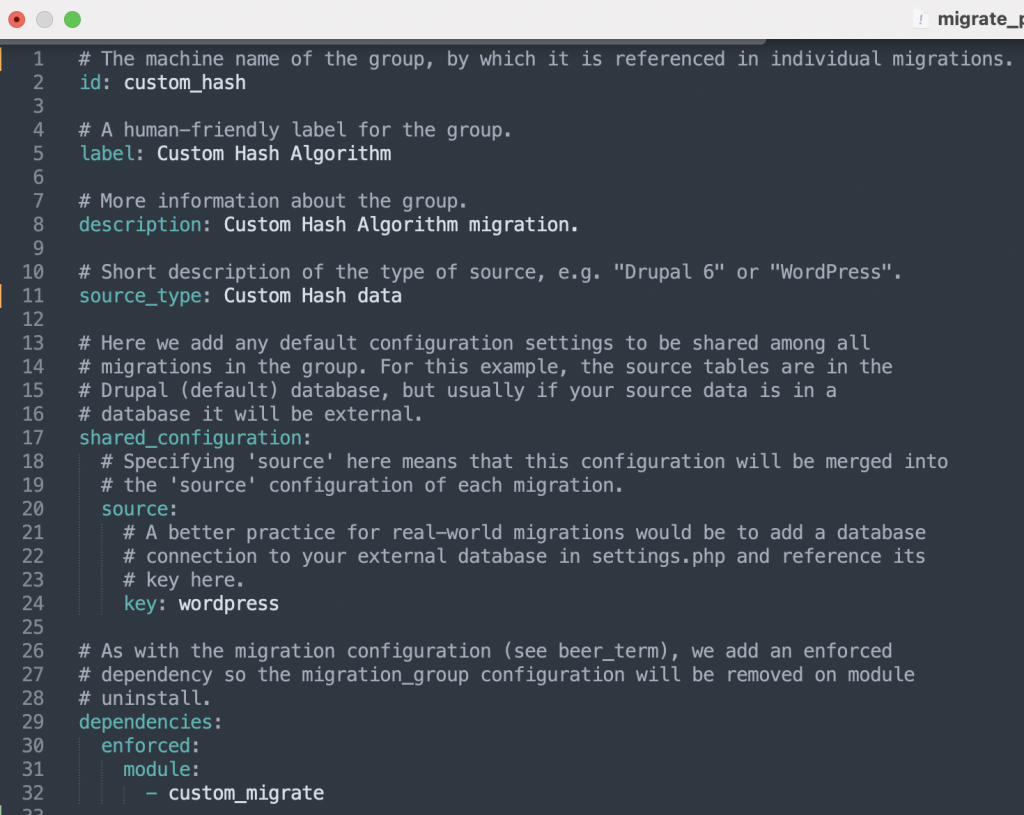Click the green zoom window button
The width and height of the screenshot is (1024, 815).
coord(72,19)
